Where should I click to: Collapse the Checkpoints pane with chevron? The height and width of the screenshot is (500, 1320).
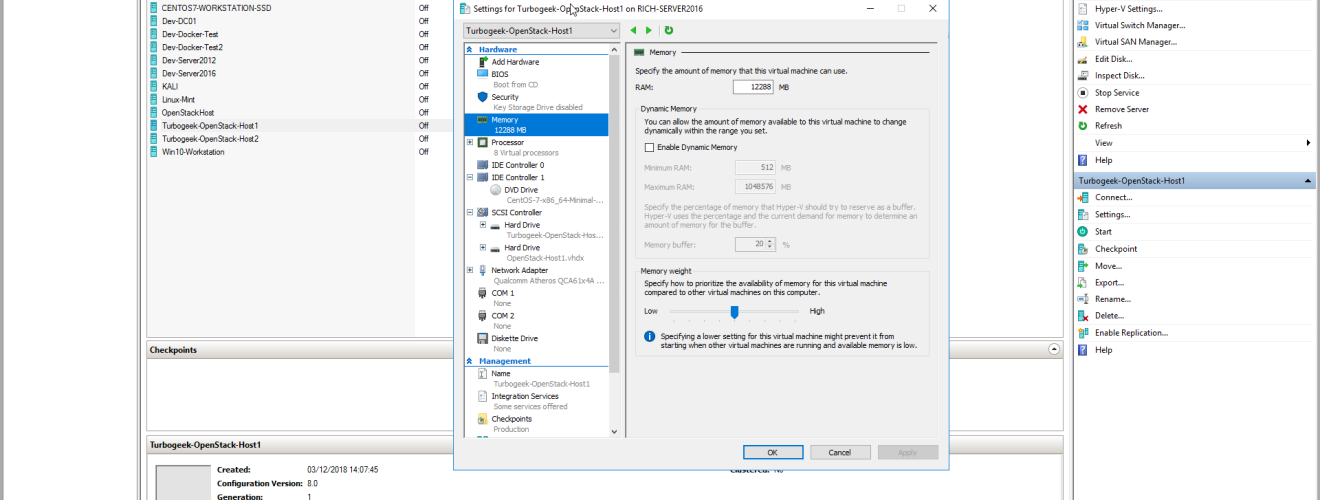[x=1054, y=350]
